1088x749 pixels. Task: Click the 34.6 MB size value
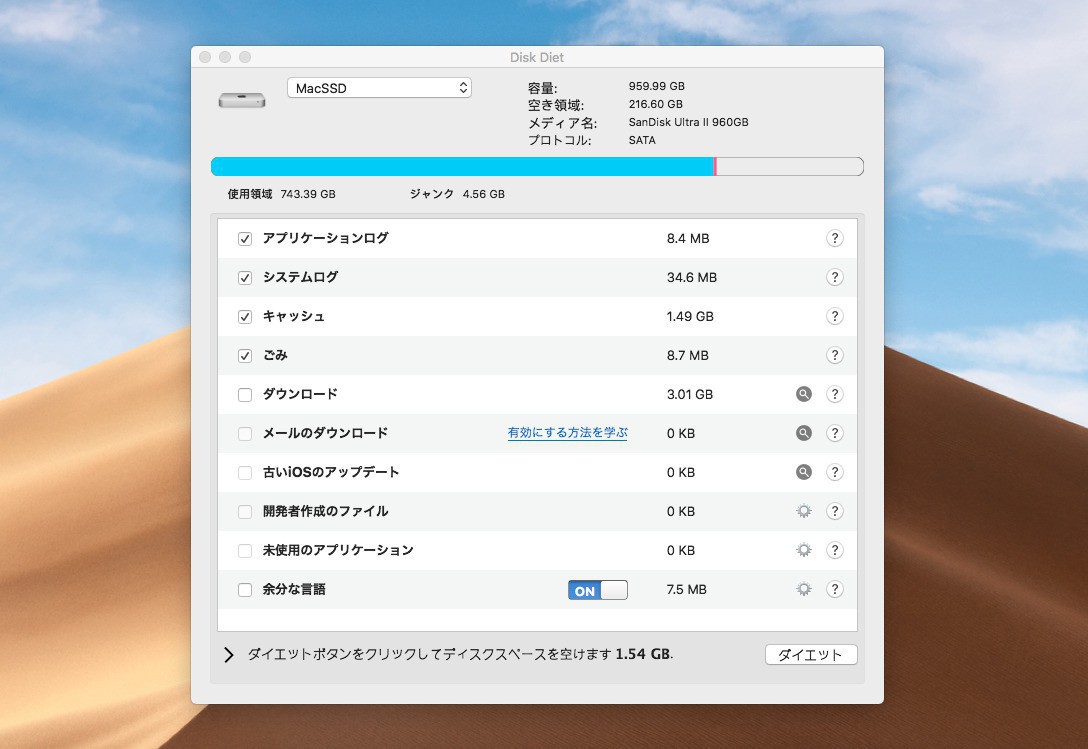(x=692, y=277)
